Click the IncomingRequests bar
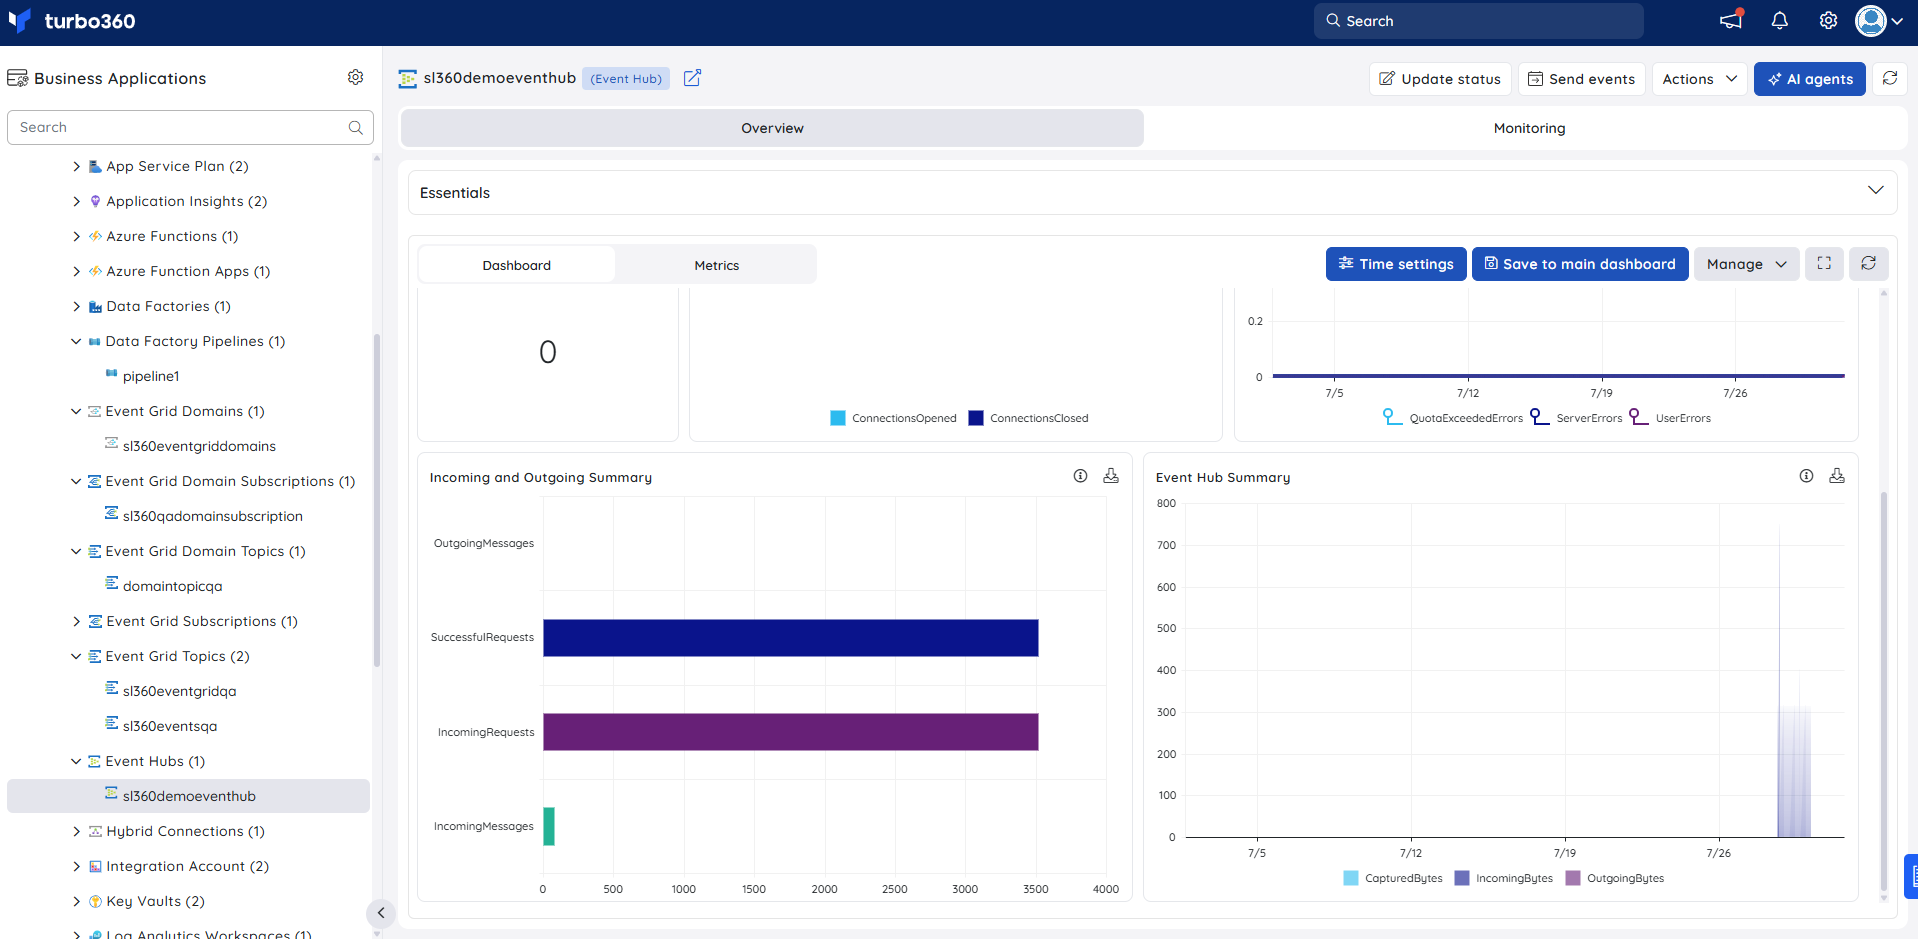This screenshot has height=939, width=1918. pyautogui.click(x=790, y=732)
